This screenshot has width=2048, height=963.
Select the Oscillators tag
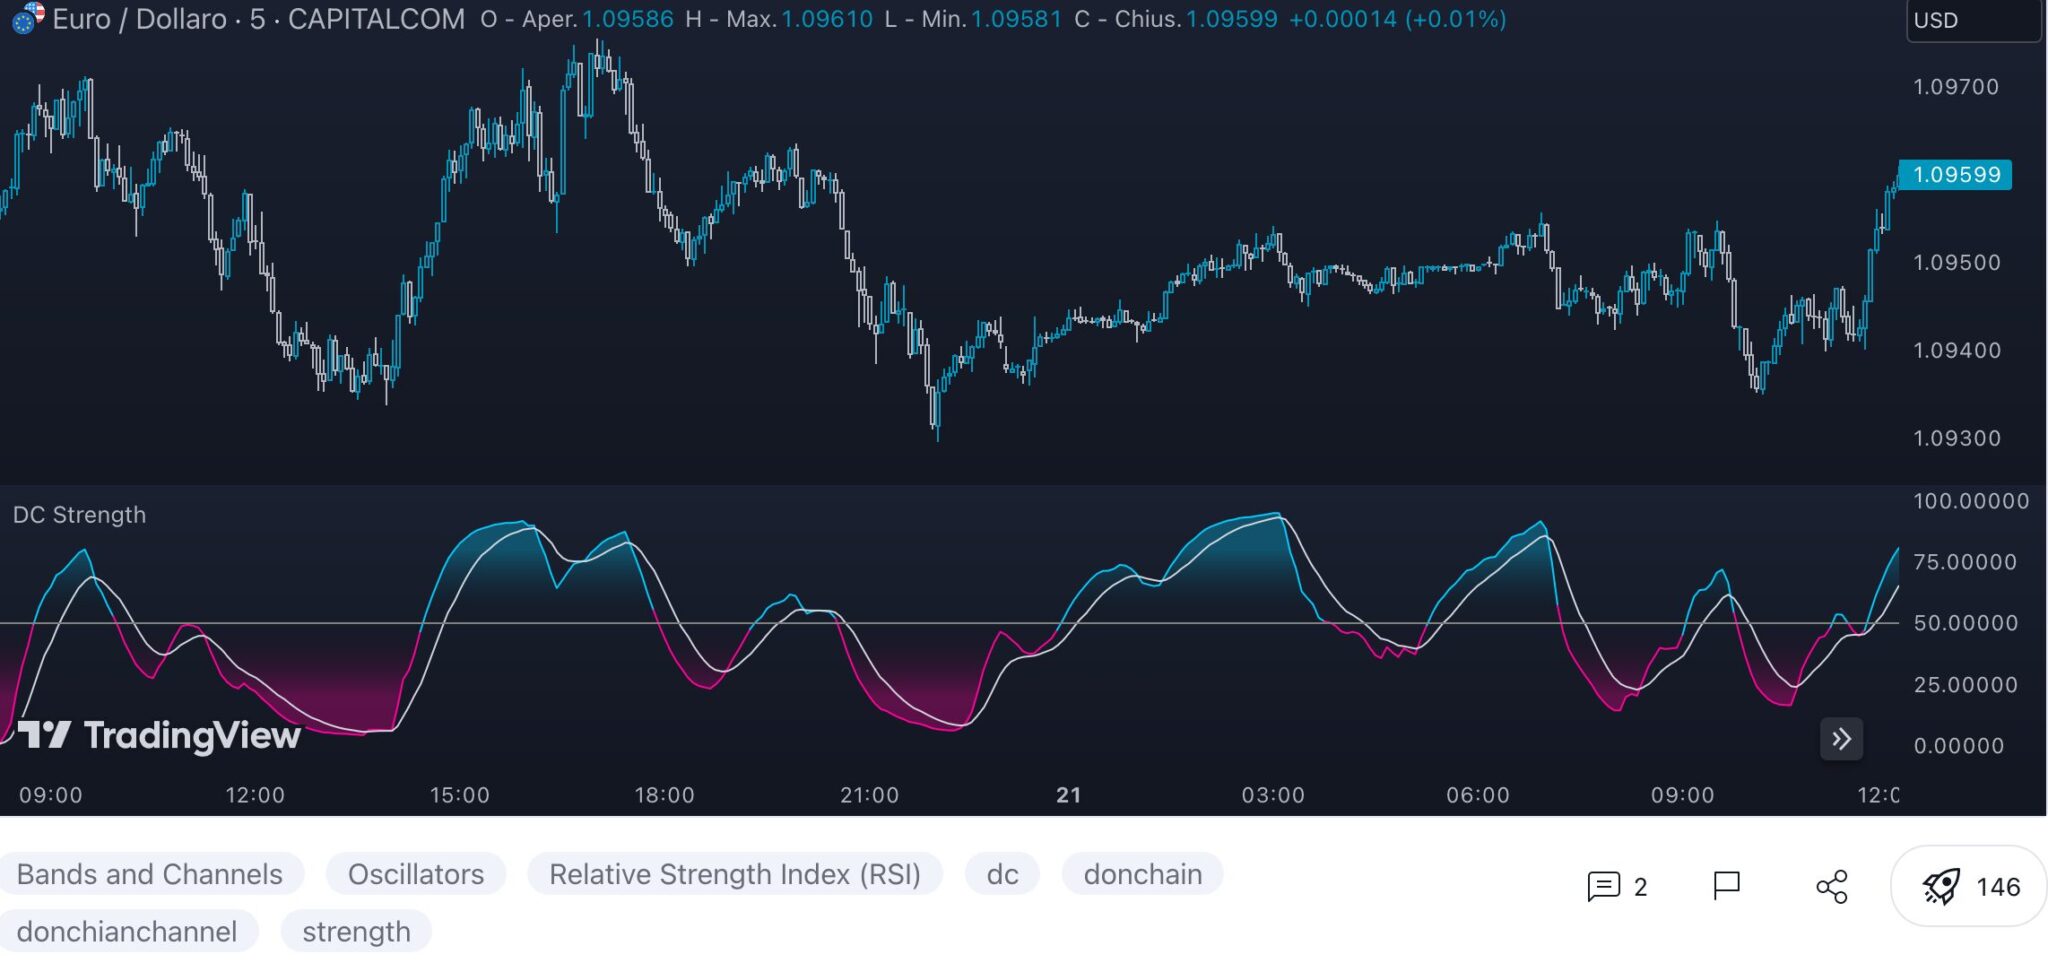(416, 874)
